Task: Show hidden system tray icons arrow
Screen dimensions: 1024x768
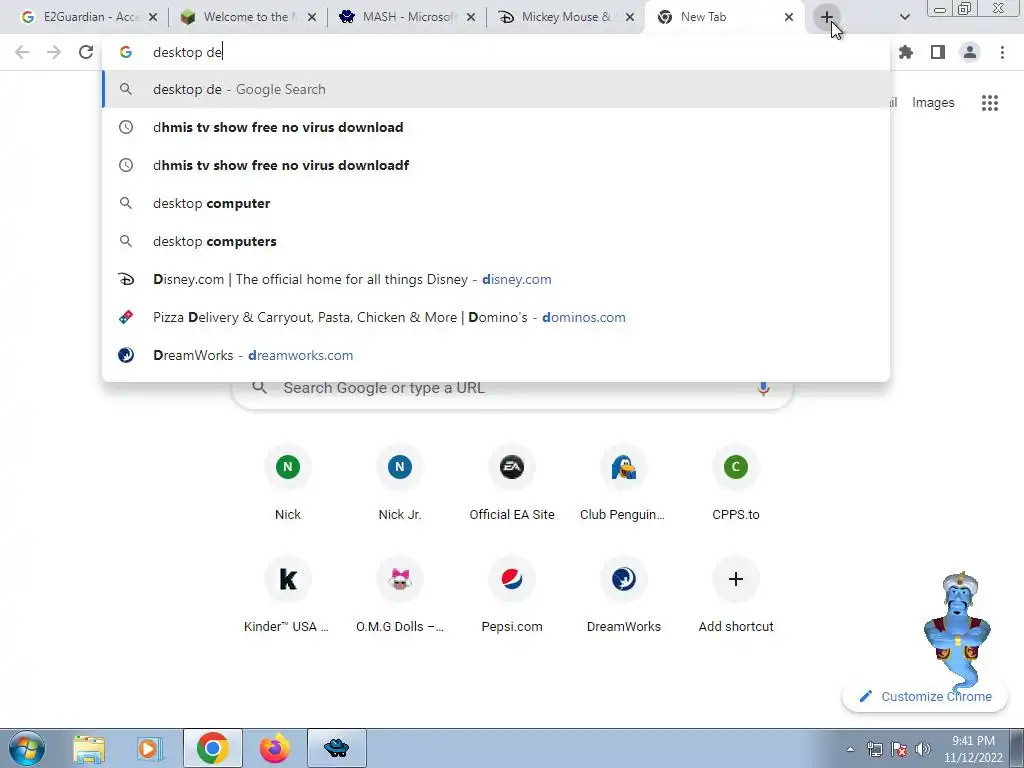Action: [x=850, y=749]
